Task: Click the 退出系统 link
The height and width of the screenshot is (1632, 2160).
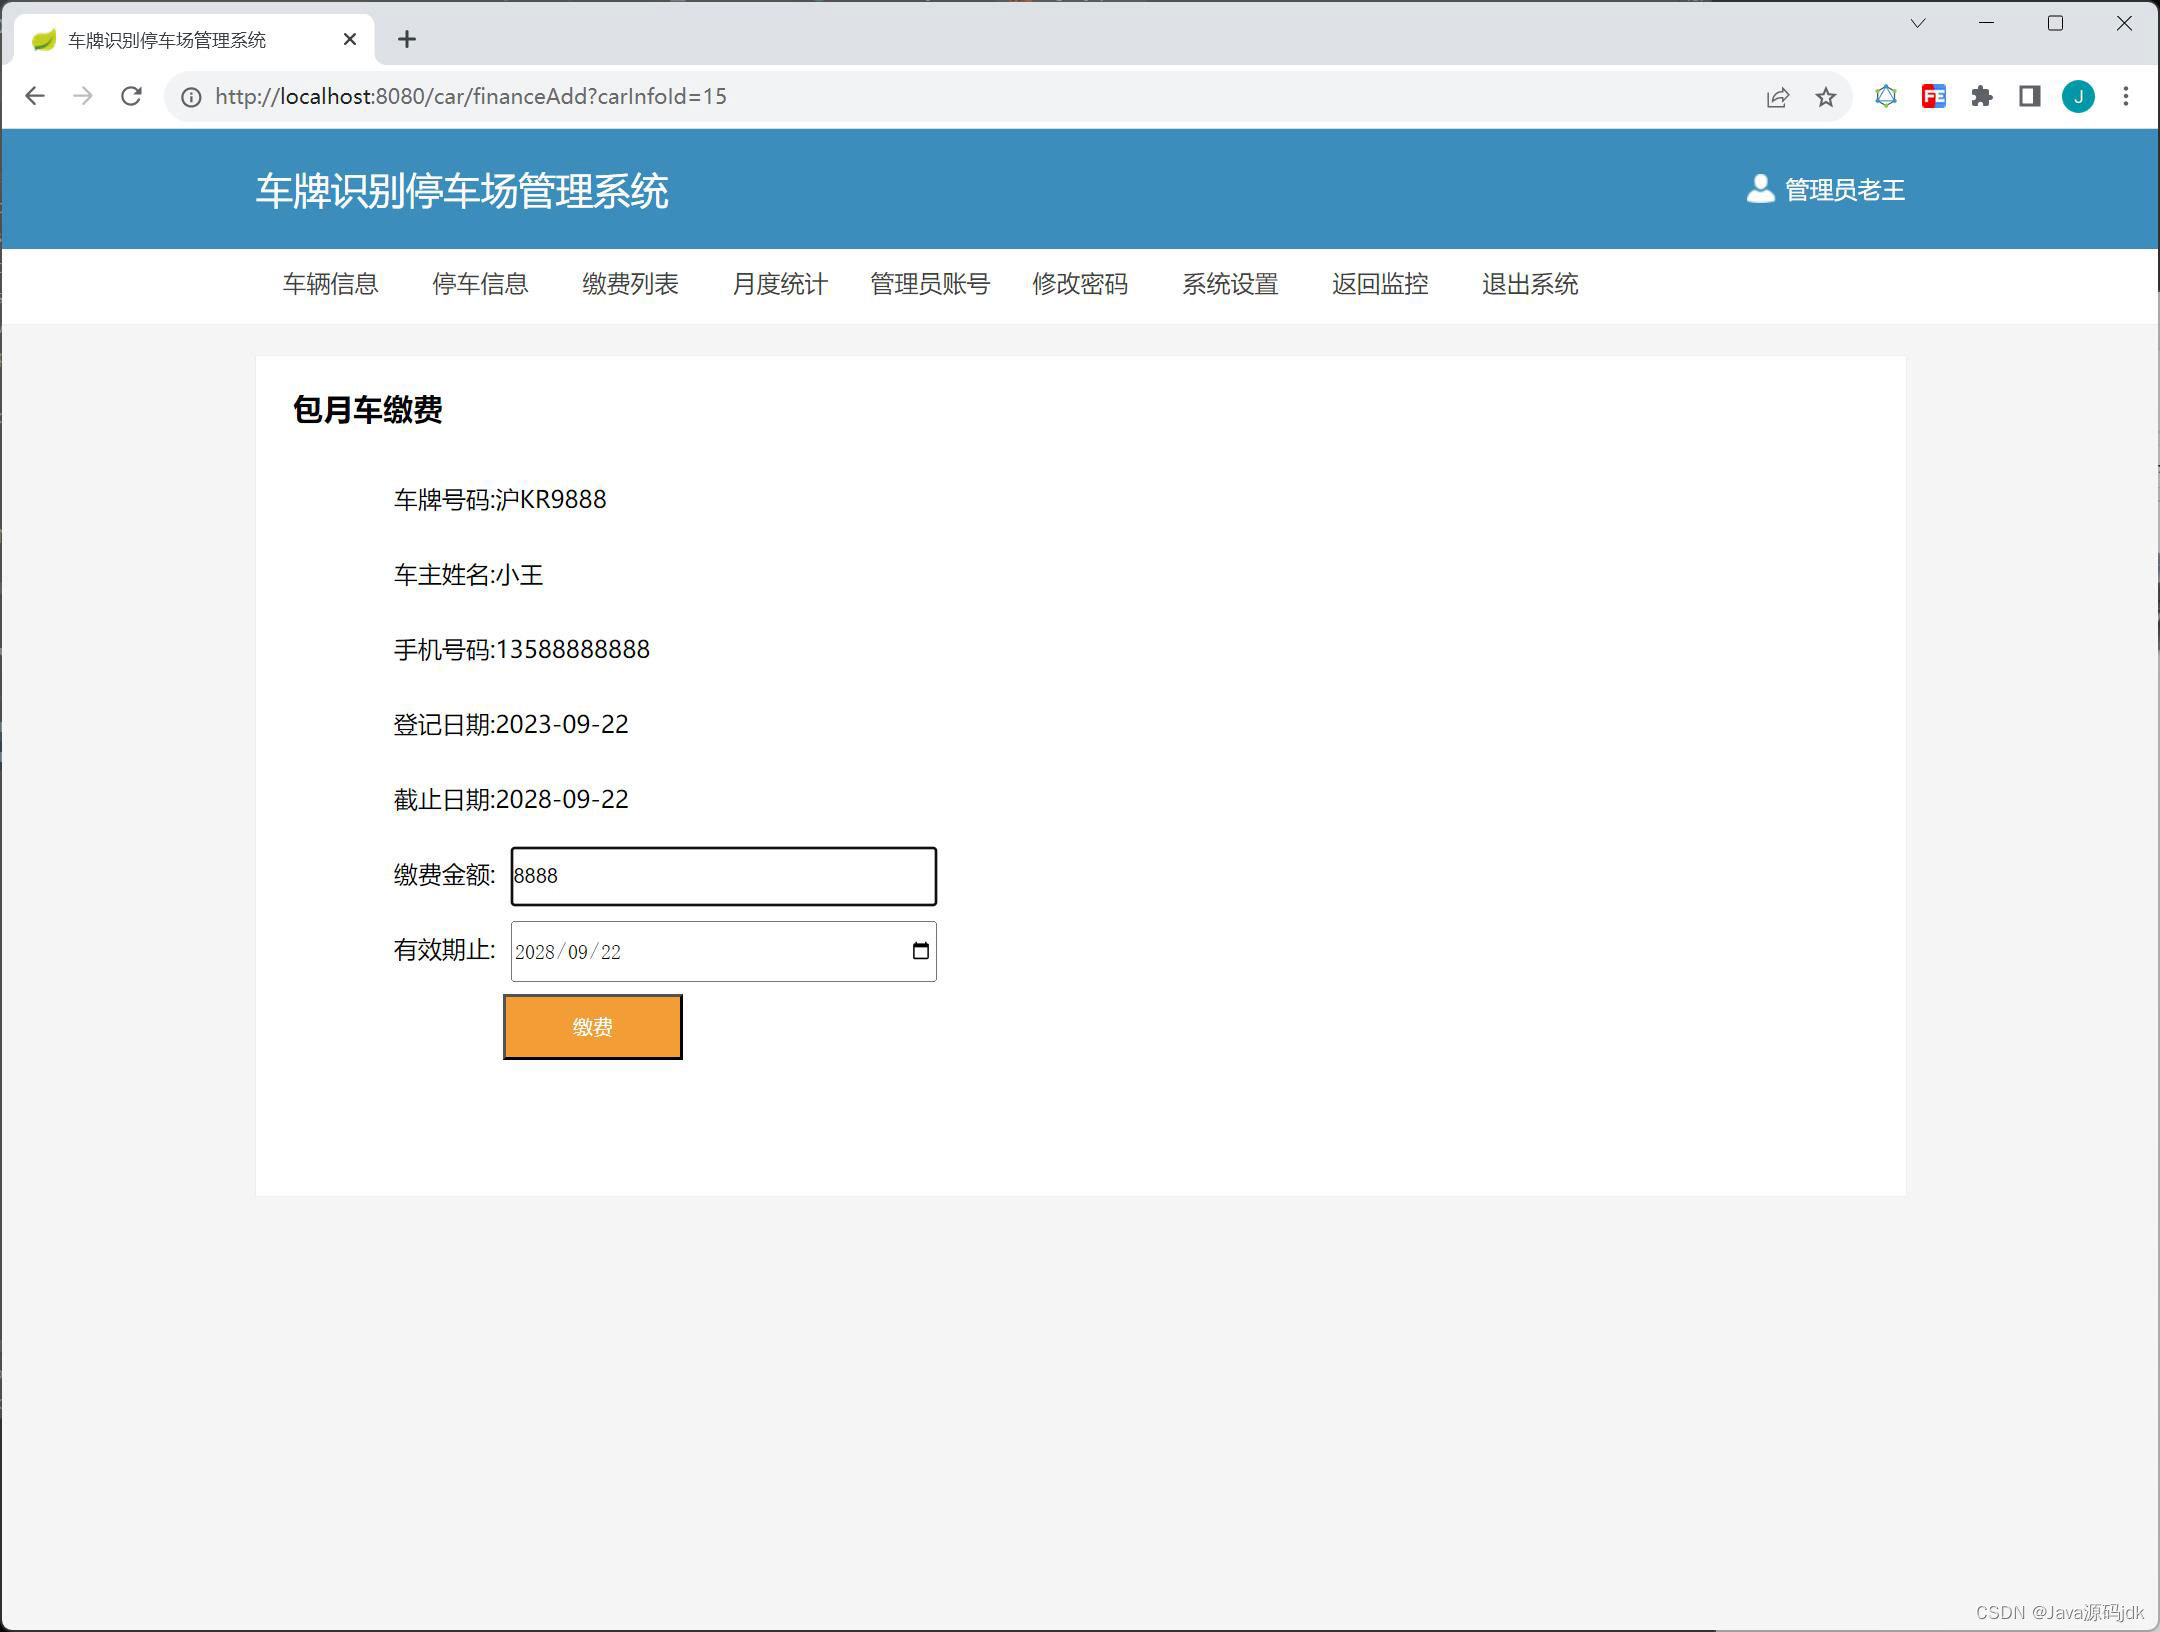Action: (x=1530, y=284)
